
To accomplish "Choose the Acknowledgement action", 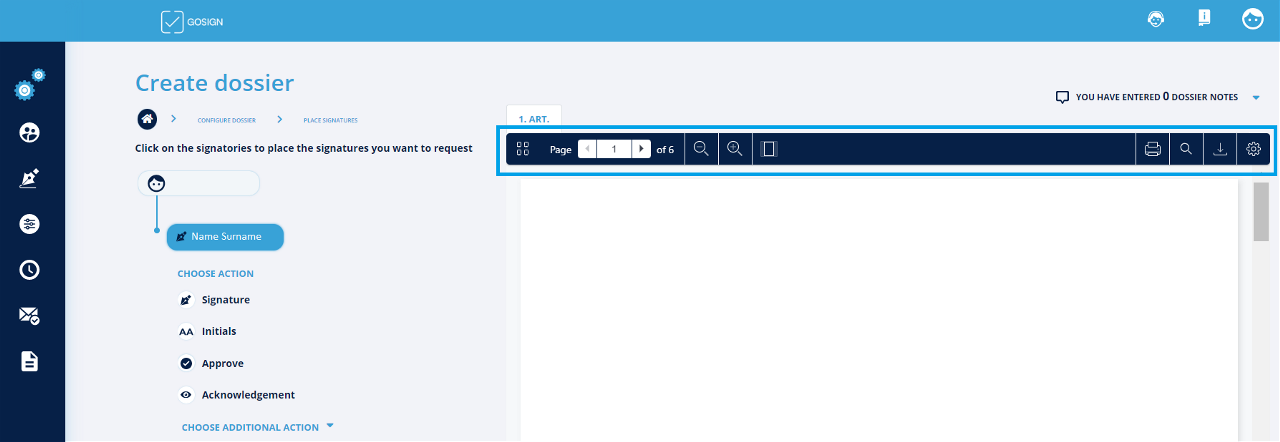I will point(248,395).
